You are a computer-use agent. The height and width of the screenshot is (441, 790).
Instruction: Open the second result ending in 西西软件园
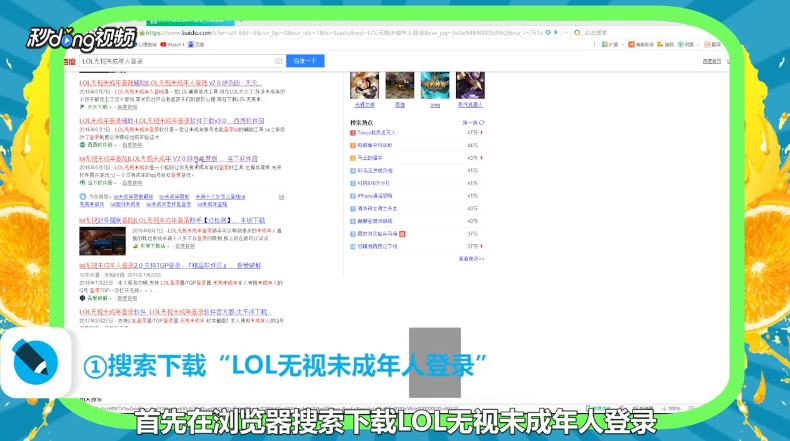coord(172,121)
